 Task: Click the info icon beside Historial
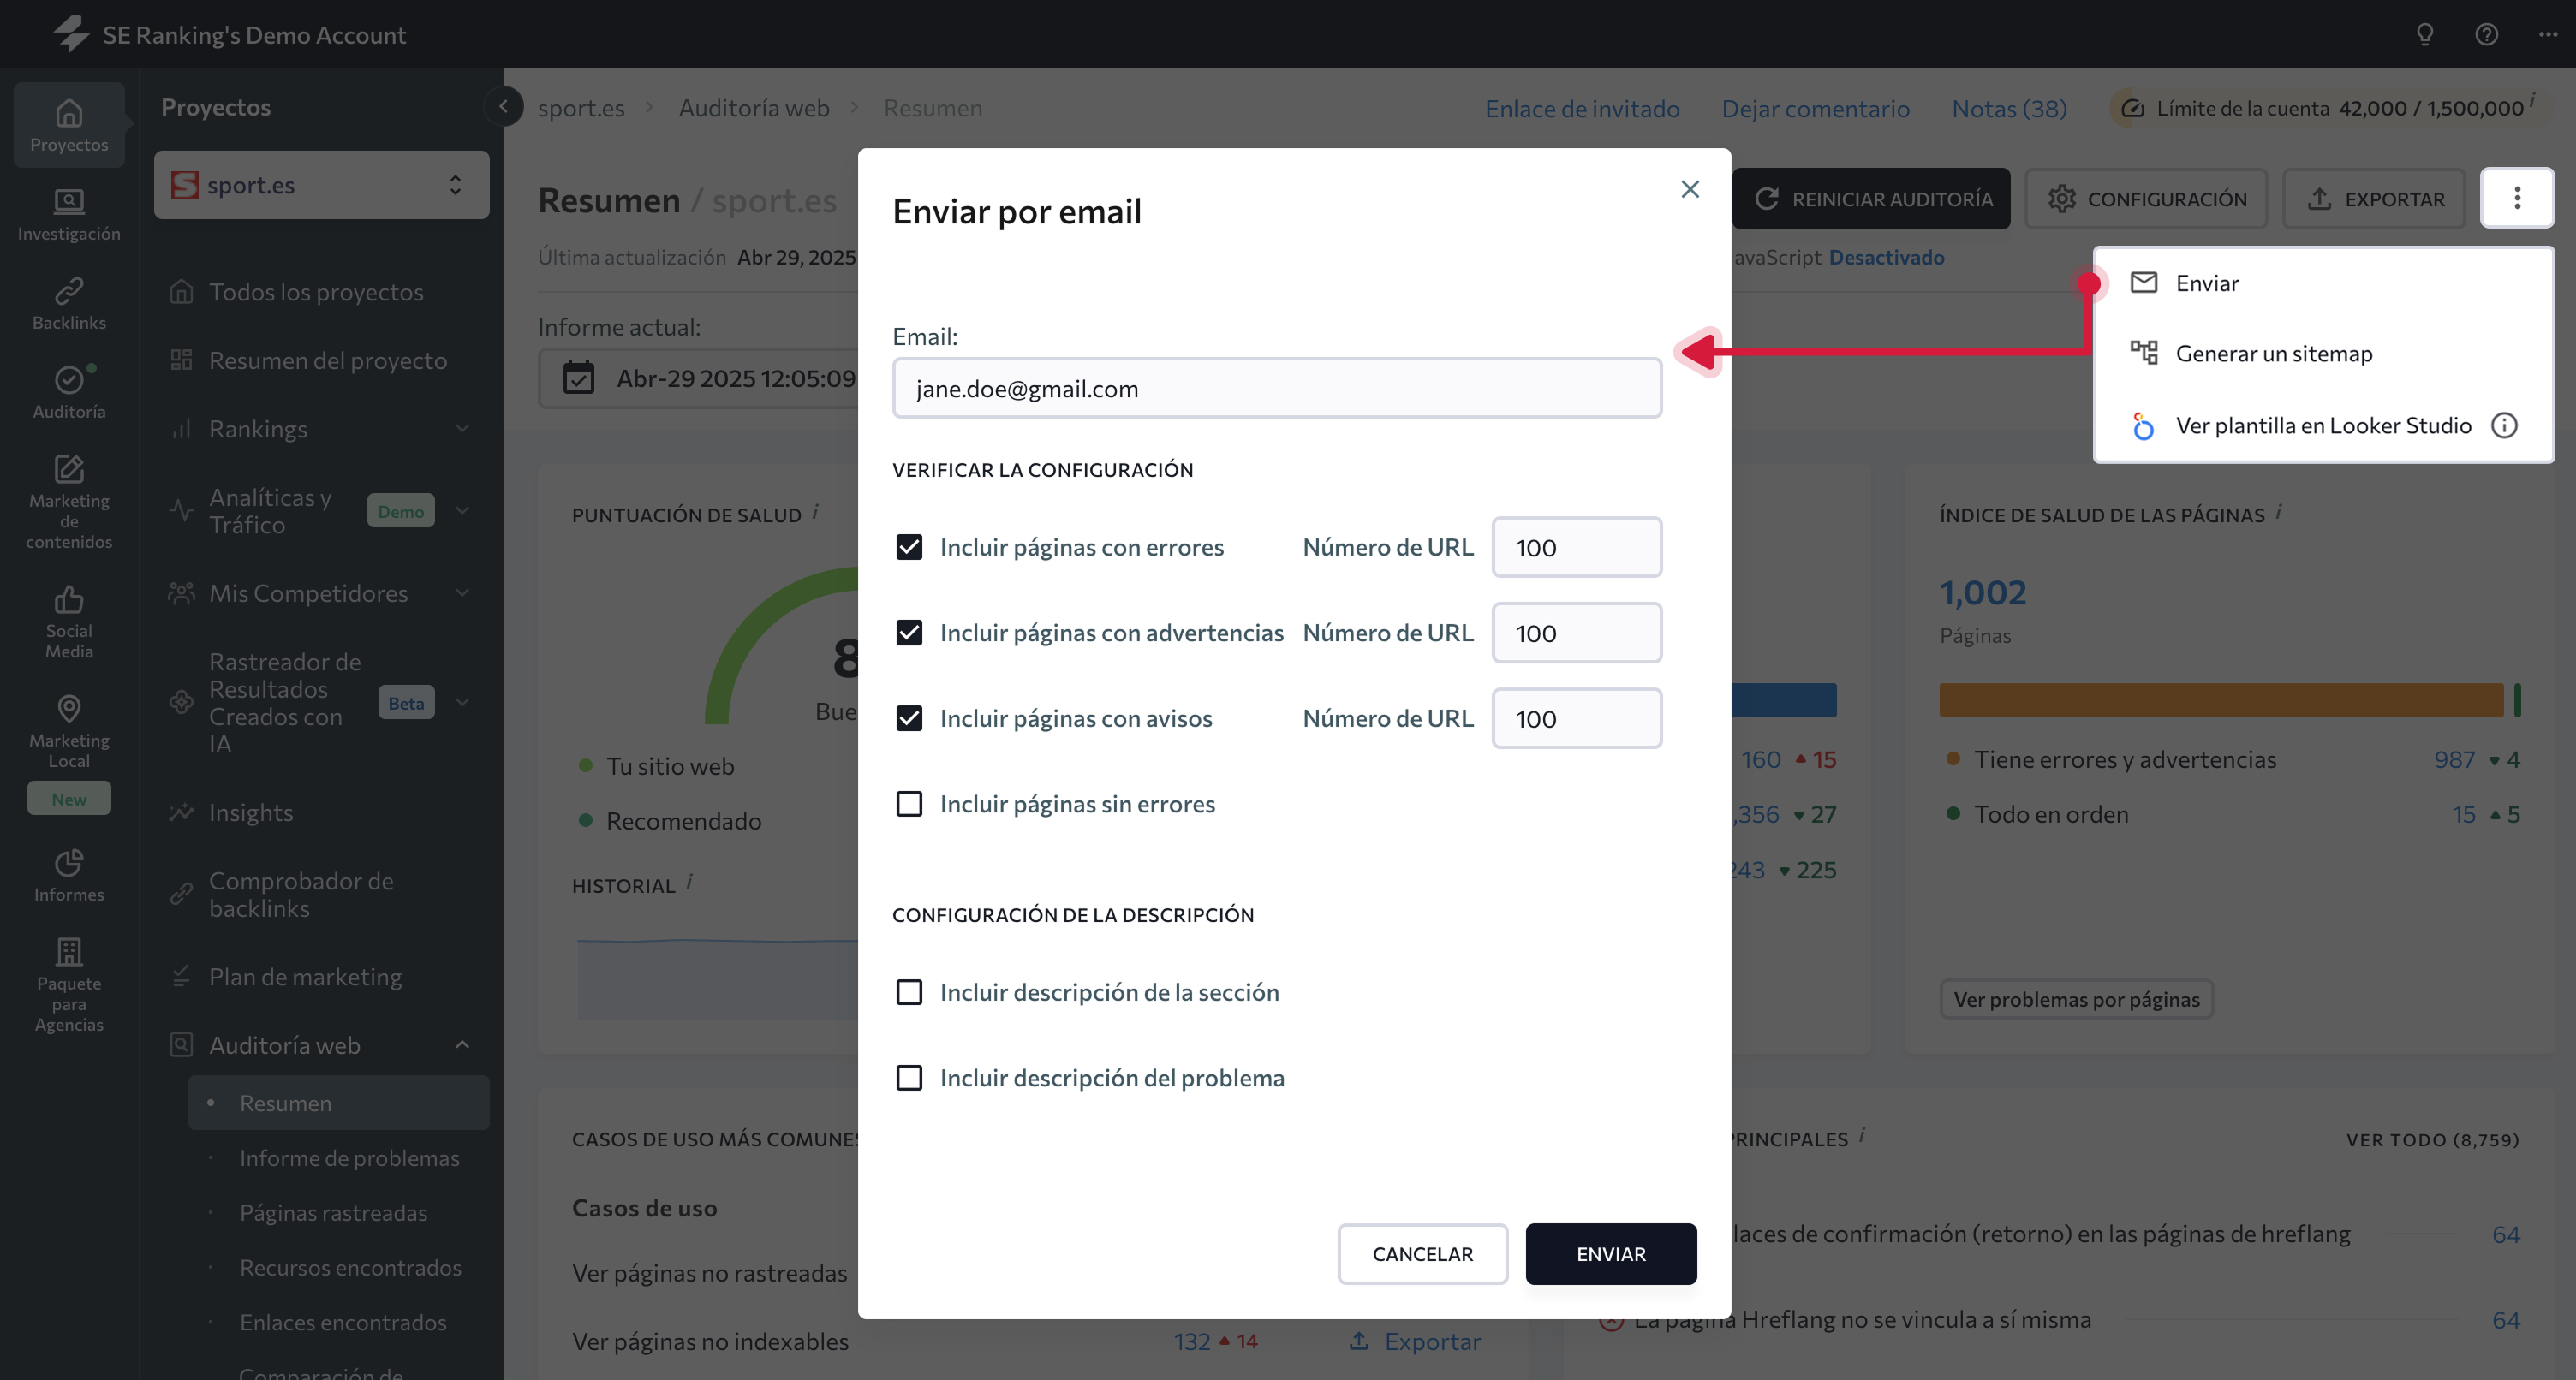pos(690,882)
